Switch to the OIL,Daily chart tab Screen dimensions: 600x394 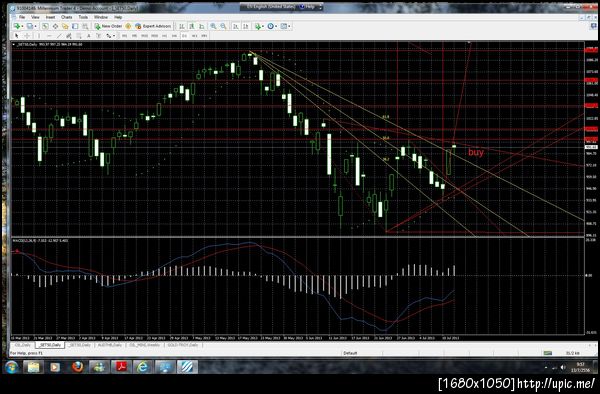tap(22, 345)
